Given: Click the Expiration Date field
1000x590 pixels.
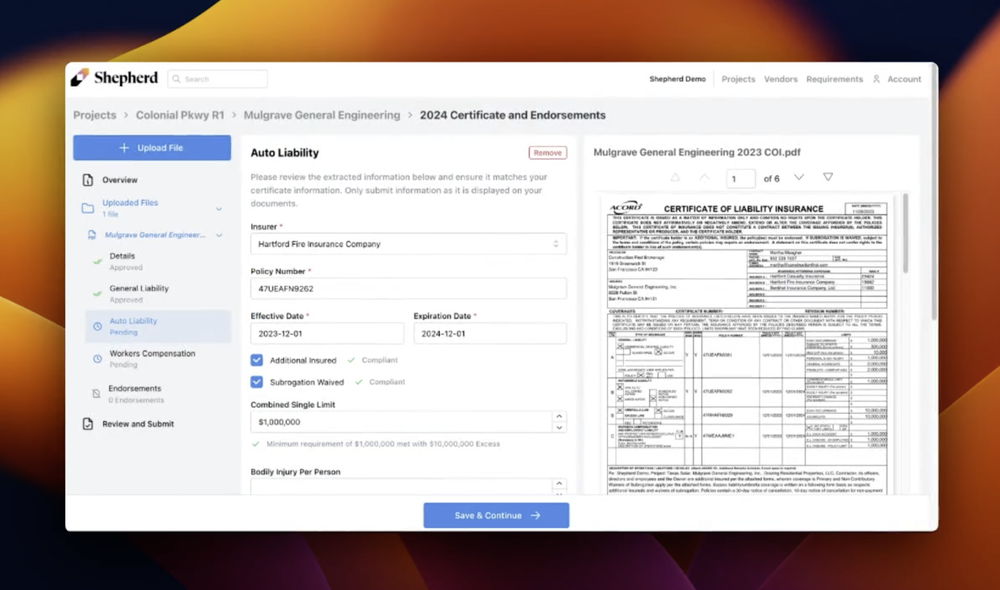Looking at the screenshot, I should click(x=490, y=334).
